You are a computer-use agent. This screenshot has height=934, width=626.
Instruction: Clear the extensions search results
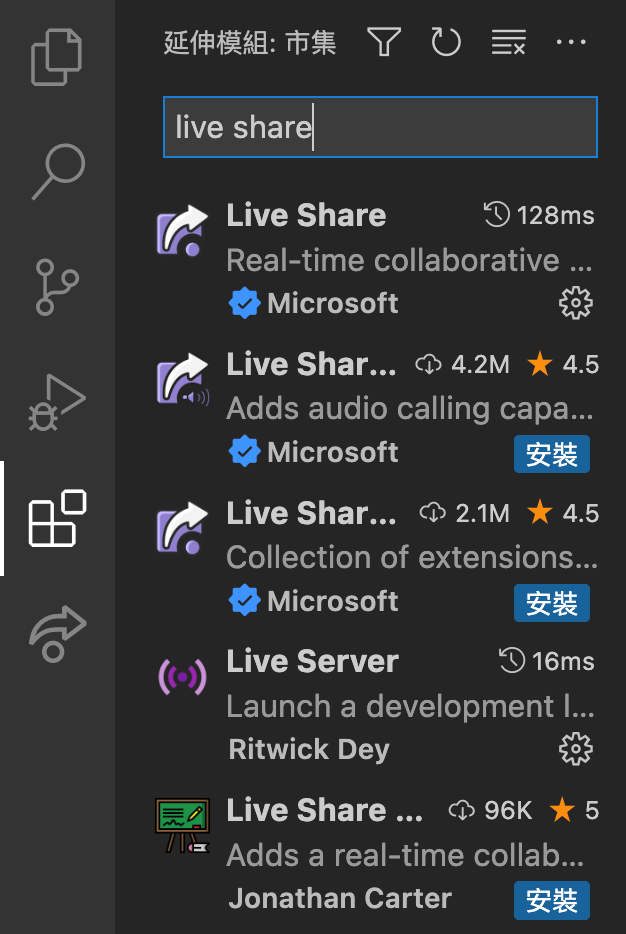pos(508,42)
